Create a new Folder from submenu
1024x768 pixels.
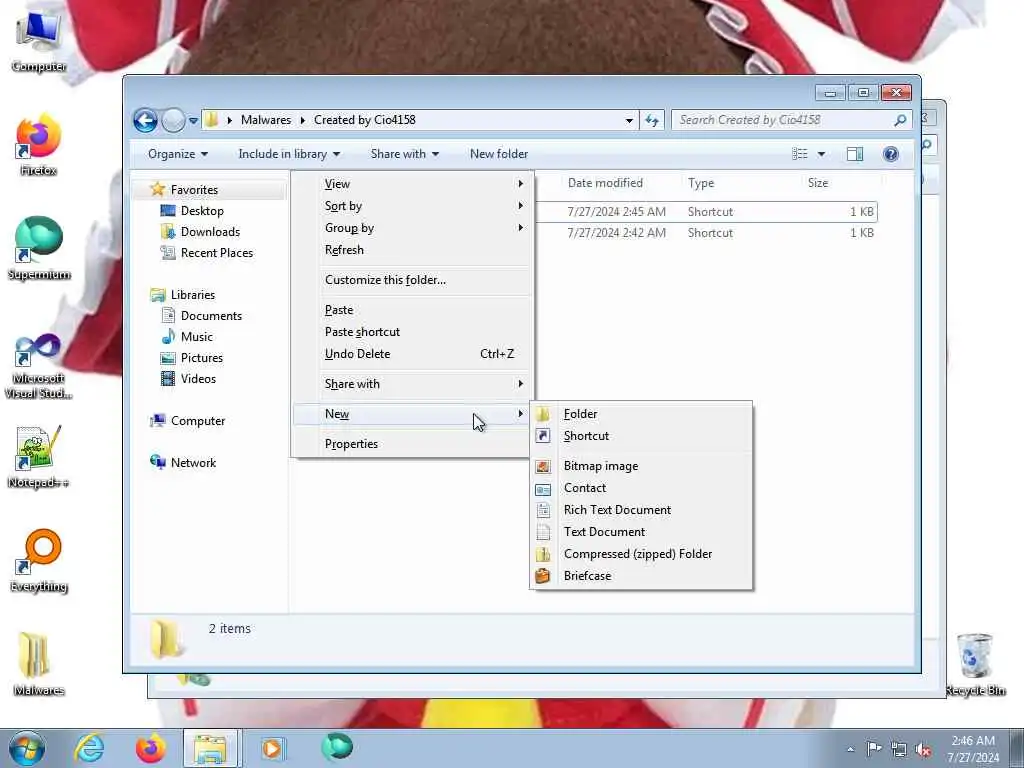(x=641, y=414)
